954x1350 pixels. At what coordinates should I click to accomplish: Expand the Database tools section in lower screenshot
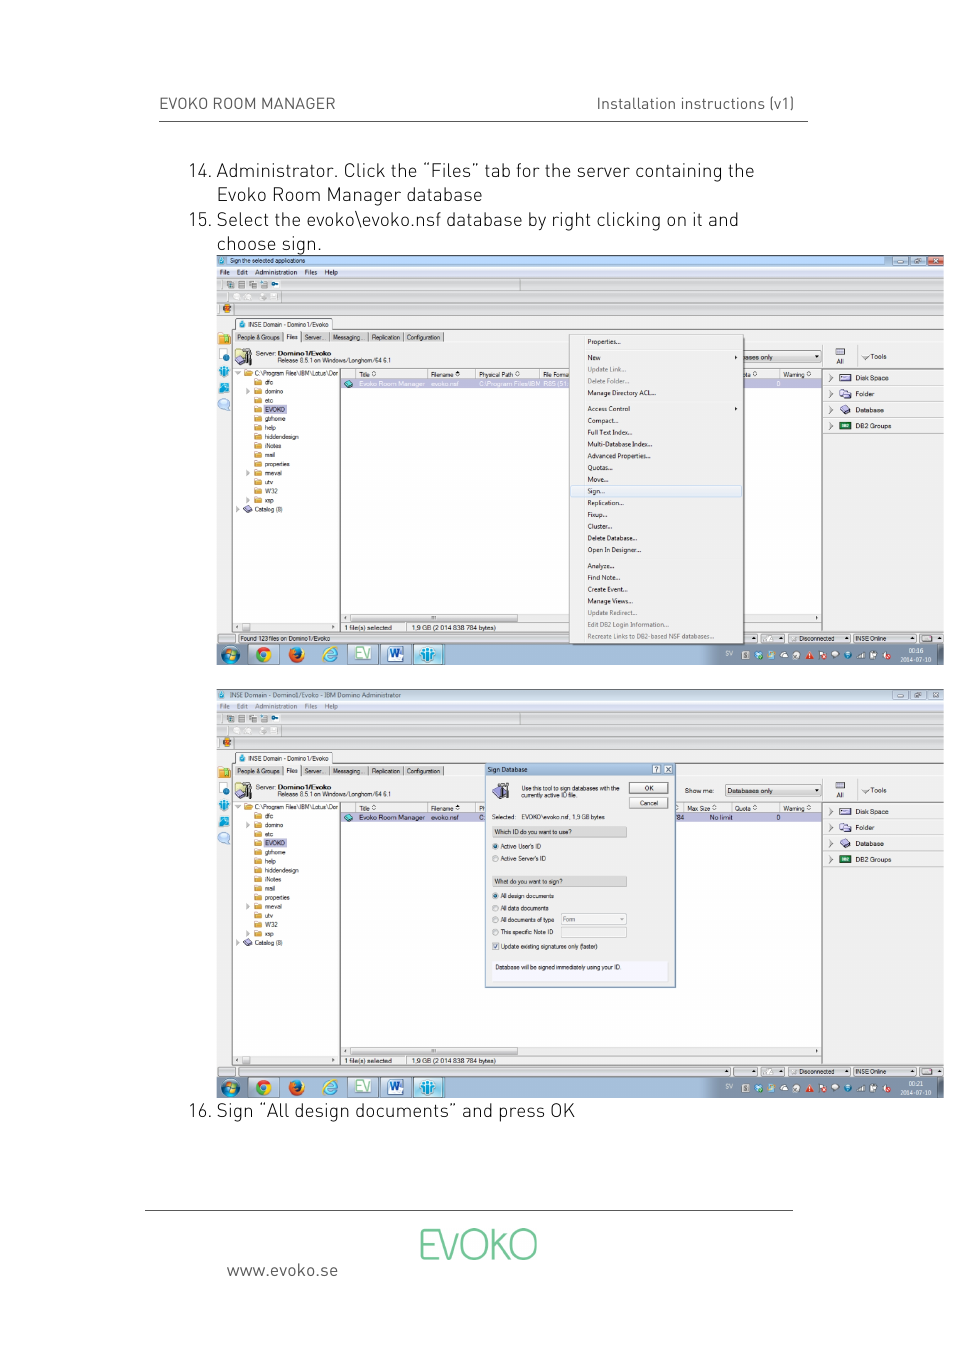(x=831, y=843)
